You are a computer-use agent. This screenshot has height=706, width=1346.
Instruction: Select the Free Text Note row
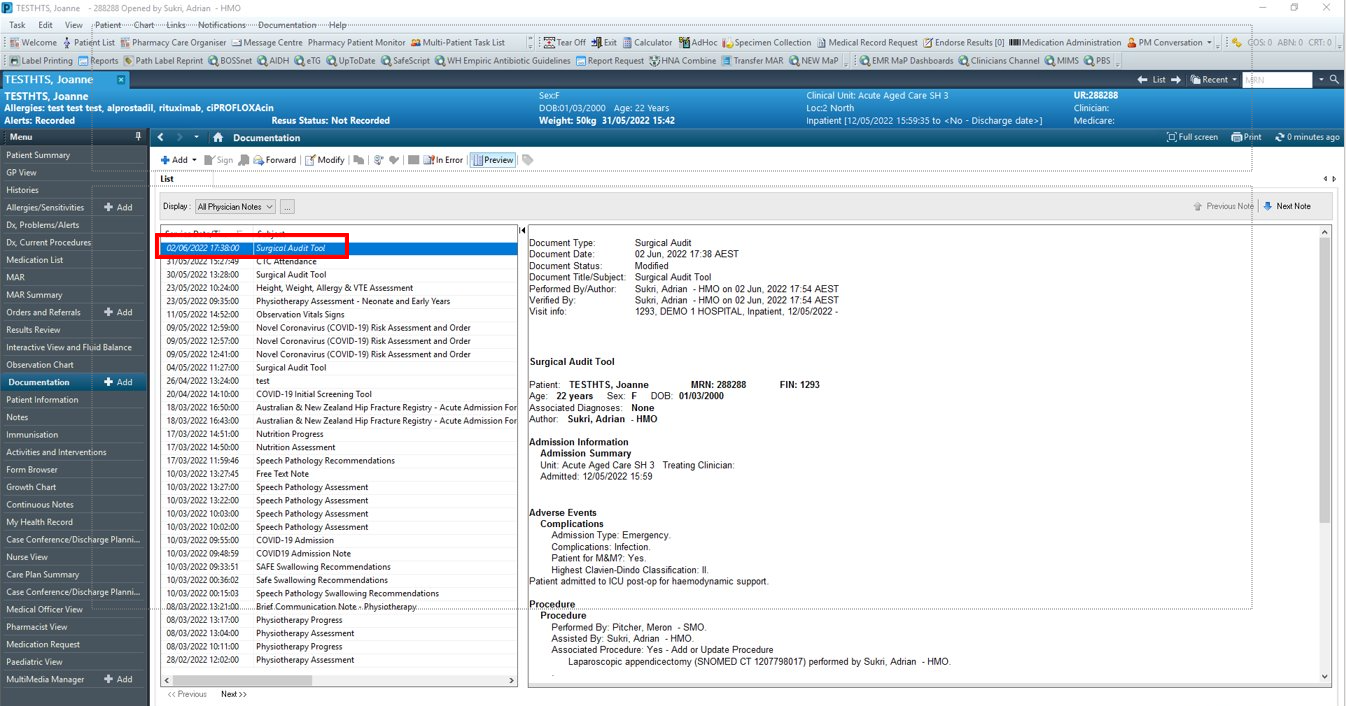[339, 474]
